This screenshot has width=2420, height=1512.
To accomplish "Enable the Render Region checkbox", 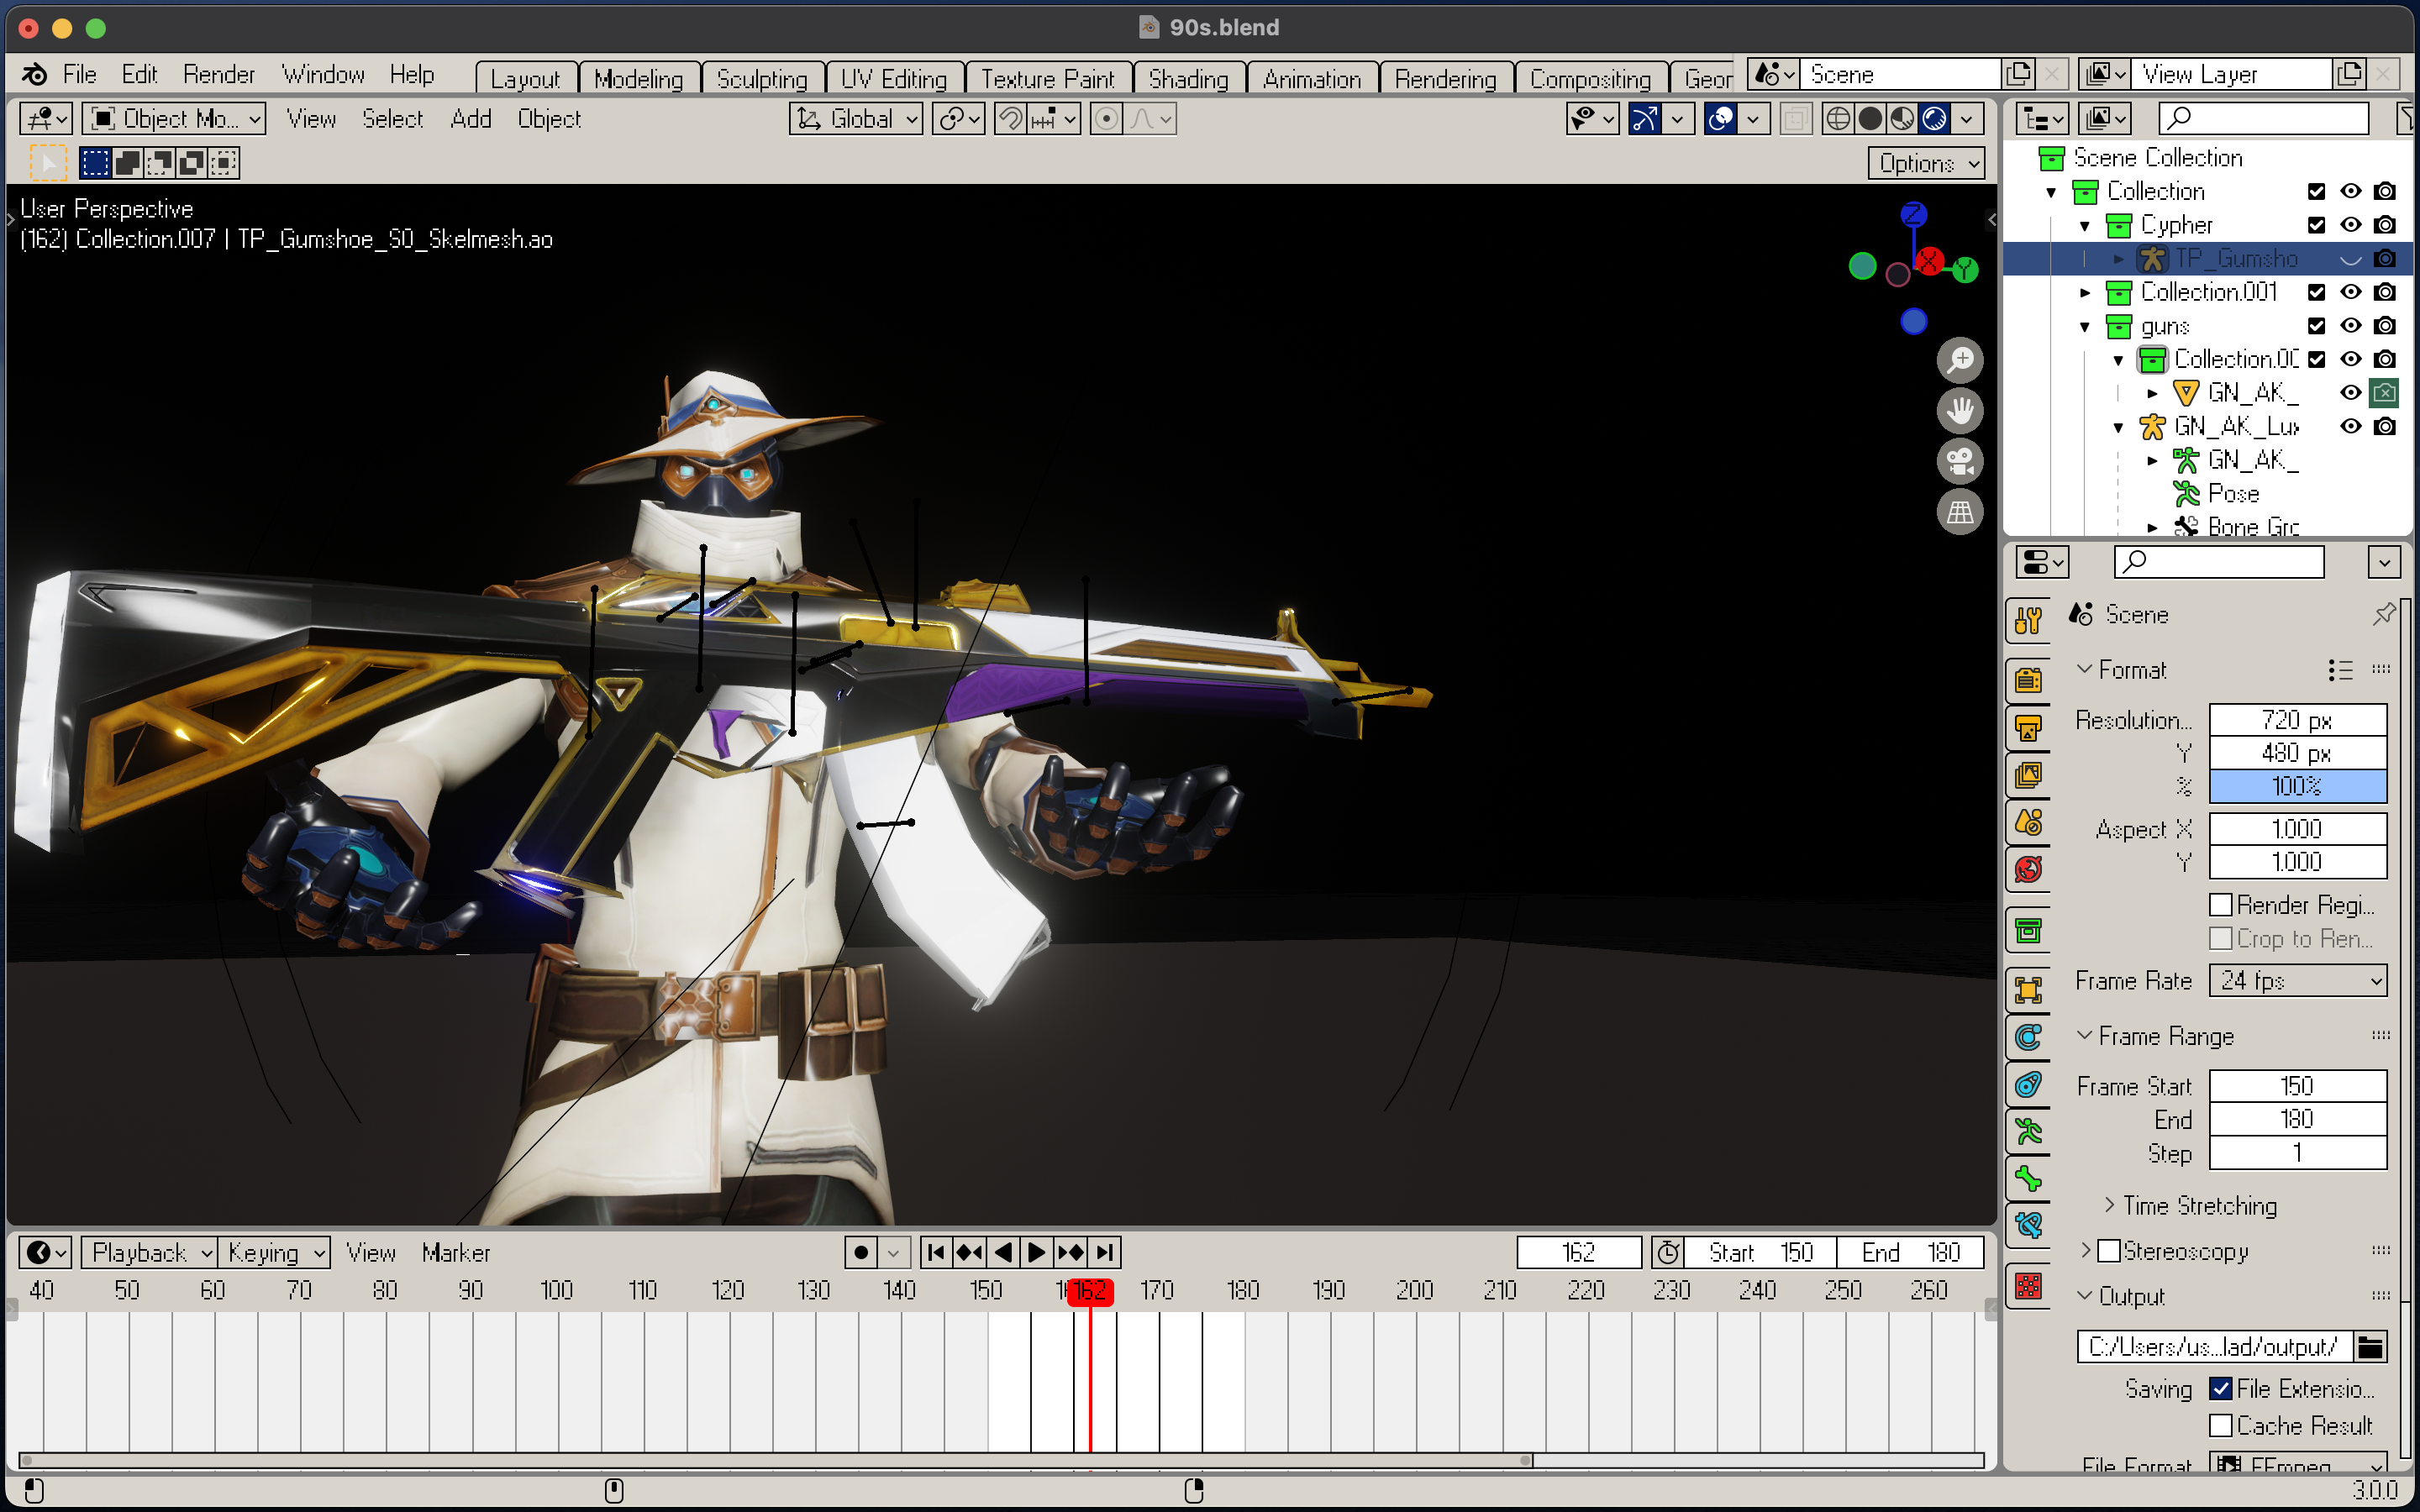I will tap(2220, 905).
